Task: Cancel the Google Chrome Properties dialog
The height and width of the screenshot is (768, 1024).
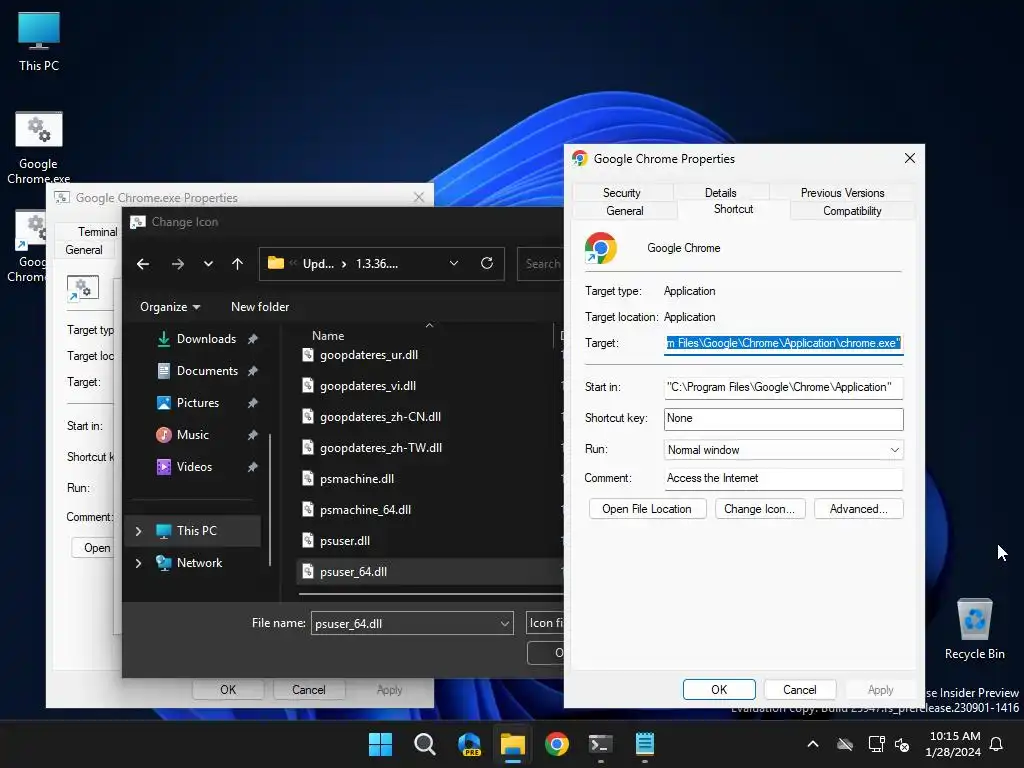Action: point(799,690)
